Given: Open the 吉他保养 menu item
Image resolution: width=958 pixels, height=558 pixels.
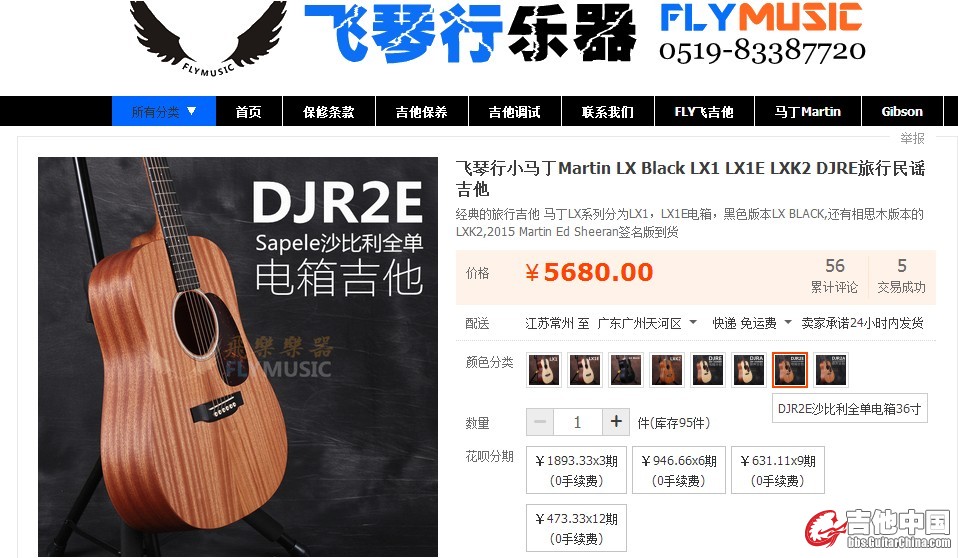Looking at the screenshot, I should 422,112.
